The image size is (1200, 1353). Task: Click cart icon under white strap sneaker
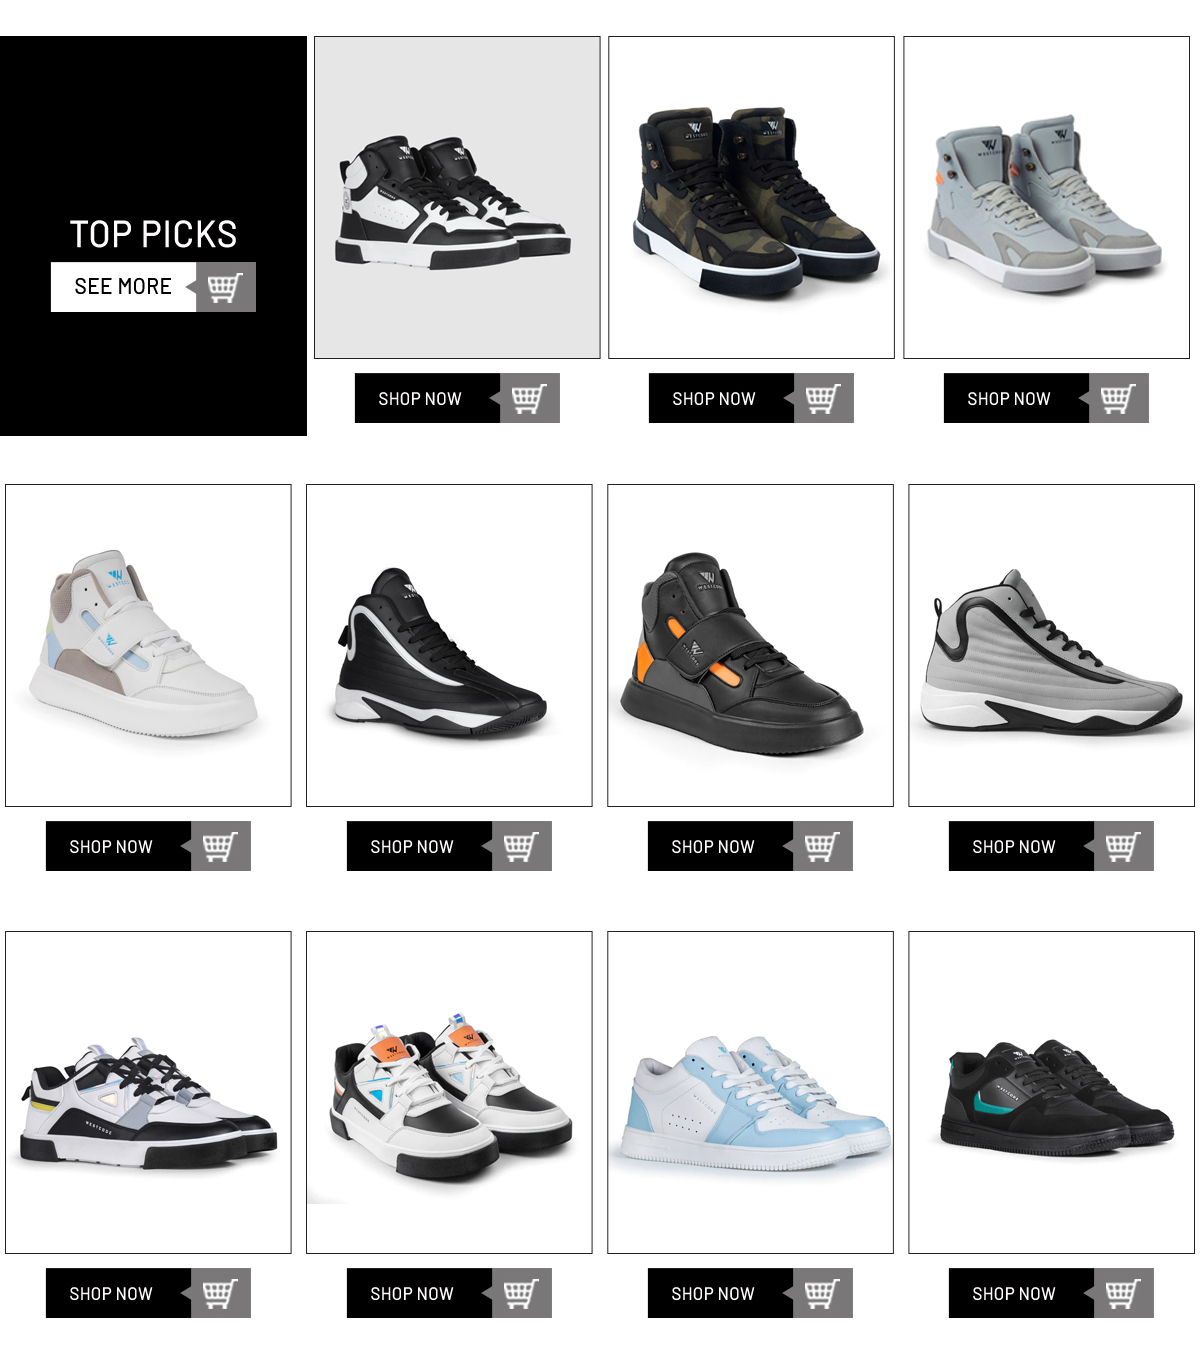click(221, 846)
